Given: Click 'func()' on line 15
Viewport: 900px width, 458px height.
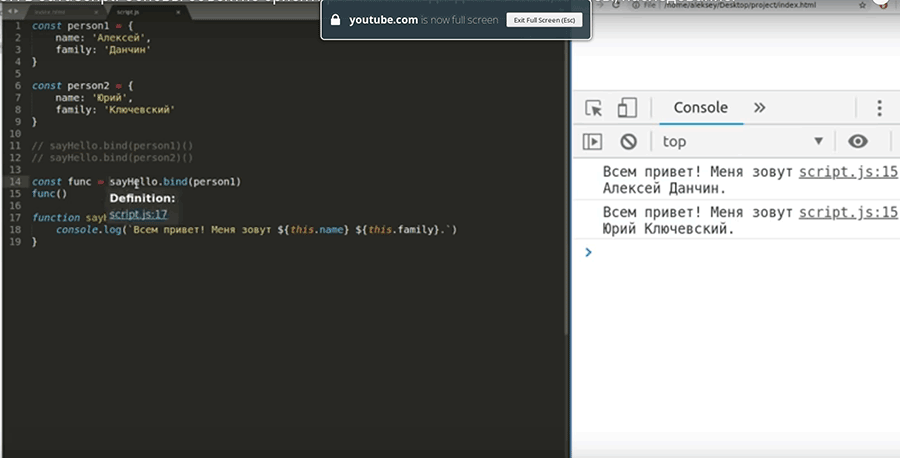Looking at the screenshot, I should tap(49, 193).
